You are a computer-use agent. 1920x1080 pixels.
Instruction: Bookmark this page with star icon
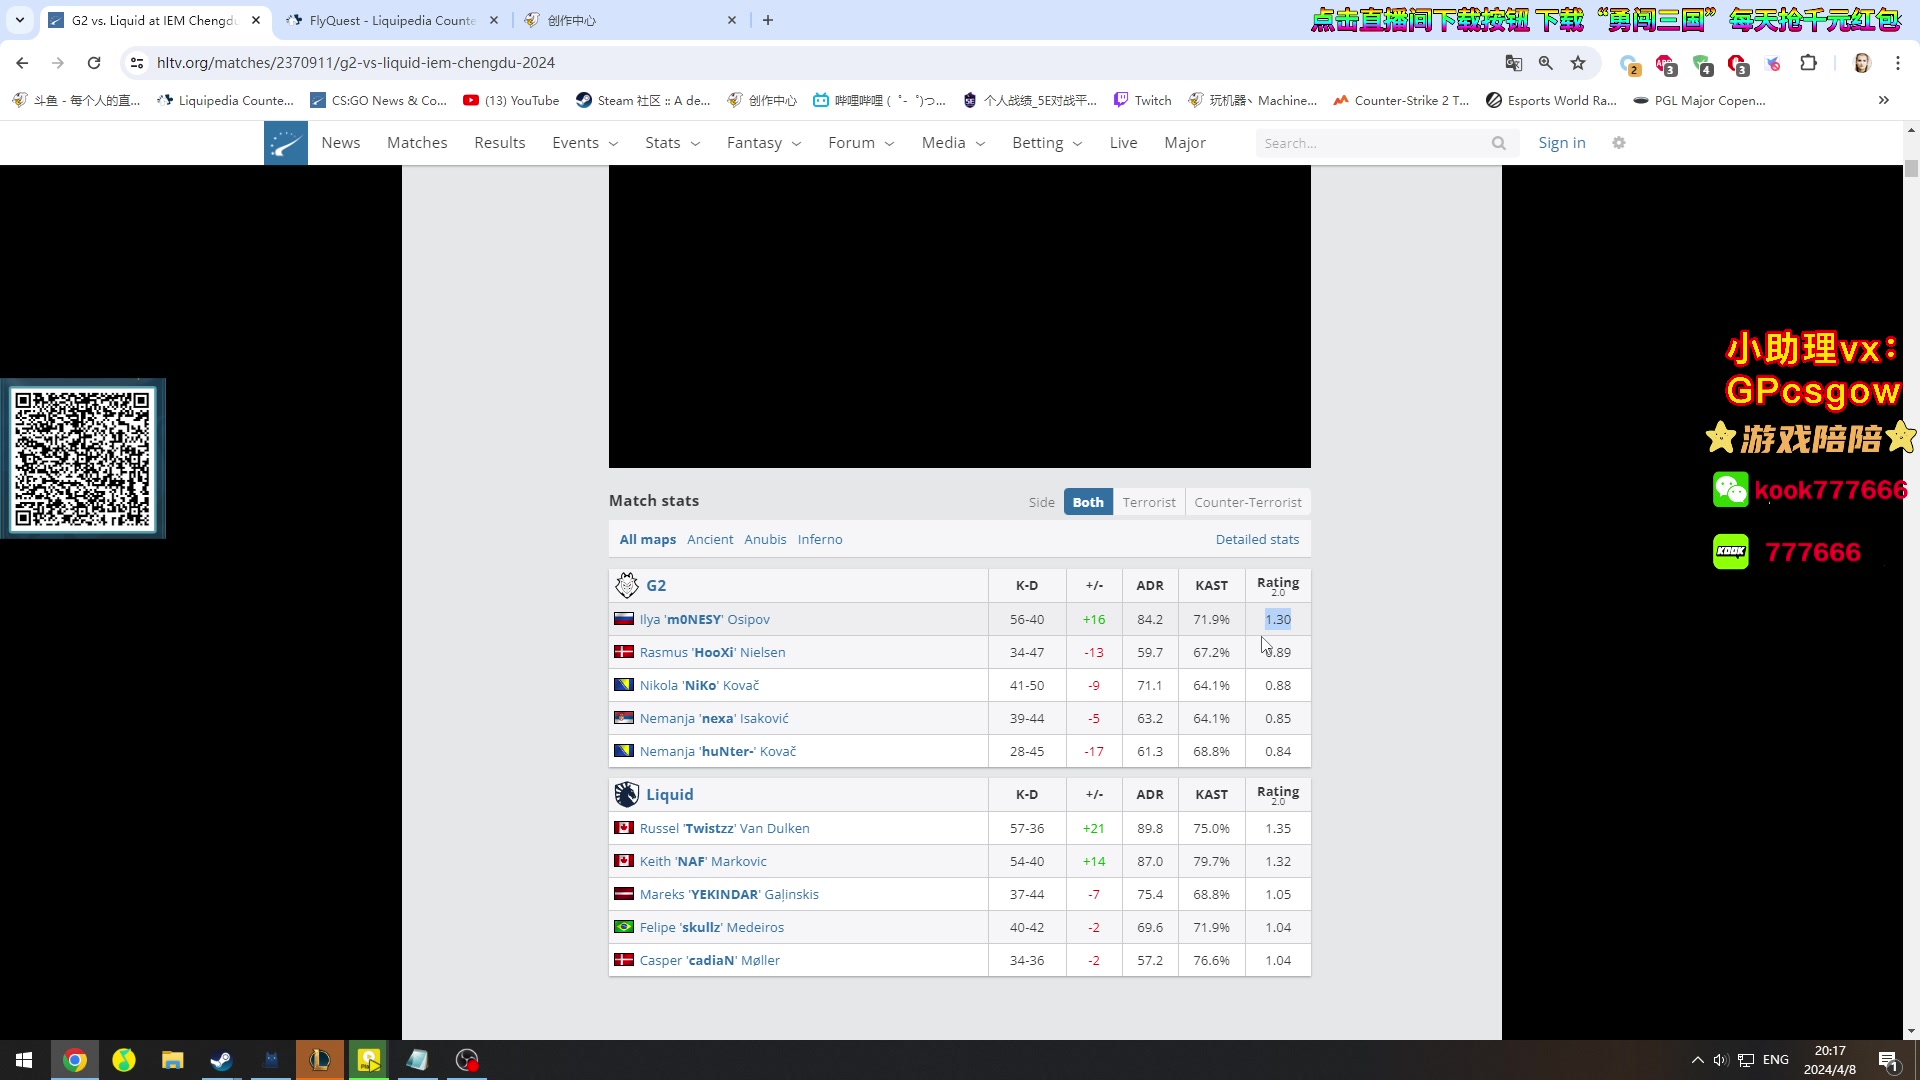click(1578, 63)
